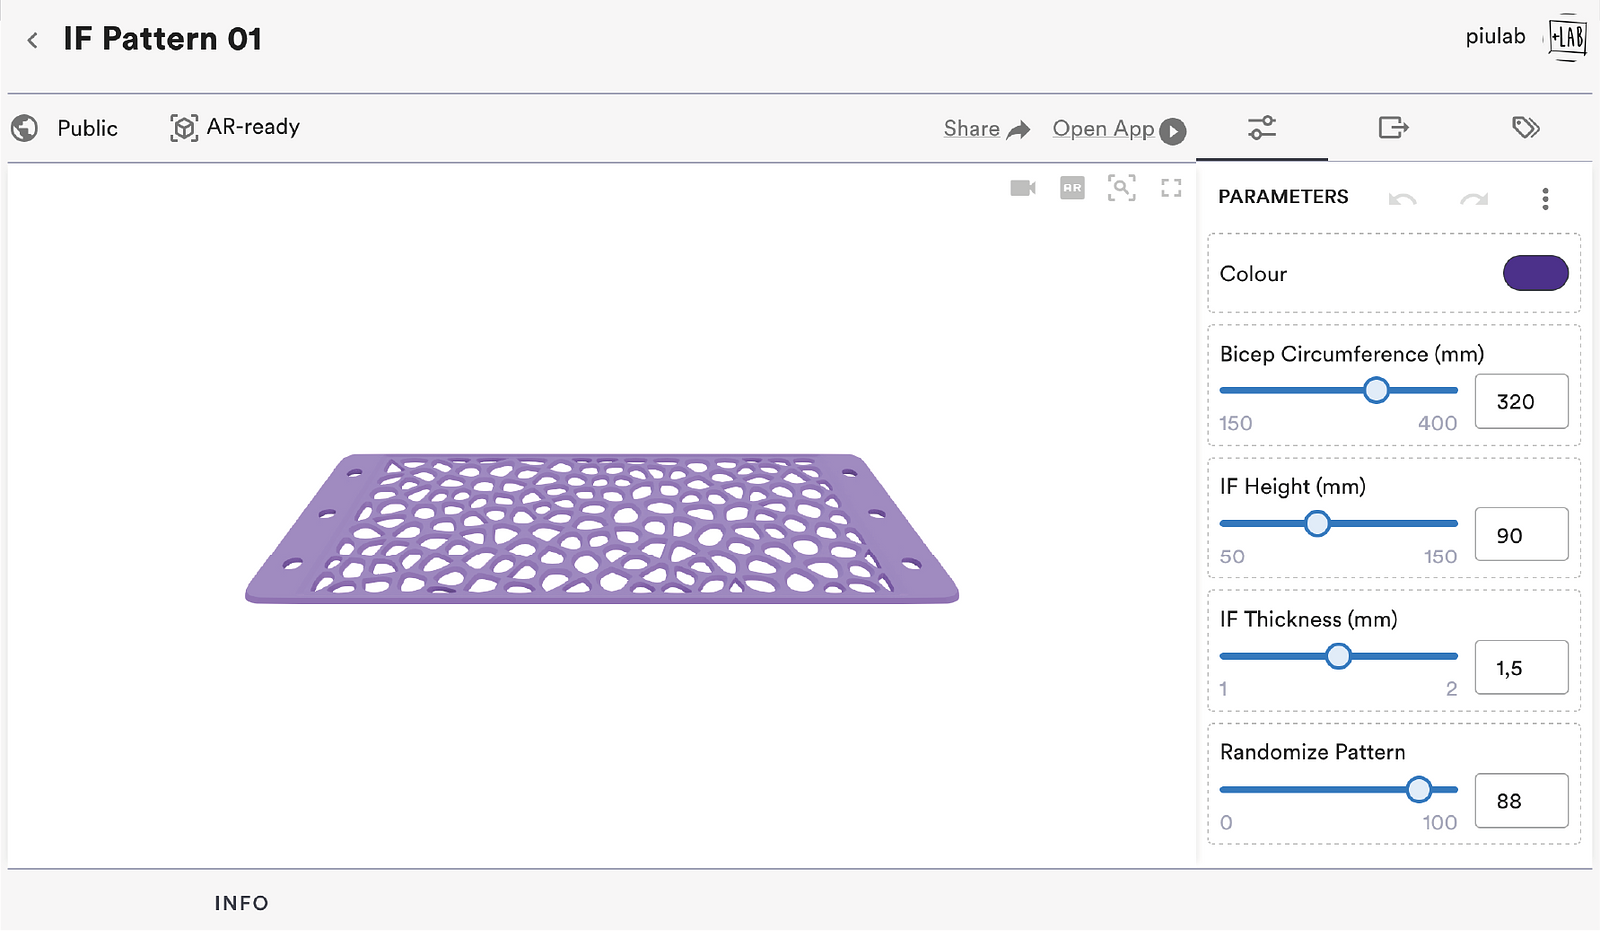Image resolution: width=1600 pixels, height=931 pixels.
Task: Click the Randomize Pattern slider handle
Action: pos(1418,789)
